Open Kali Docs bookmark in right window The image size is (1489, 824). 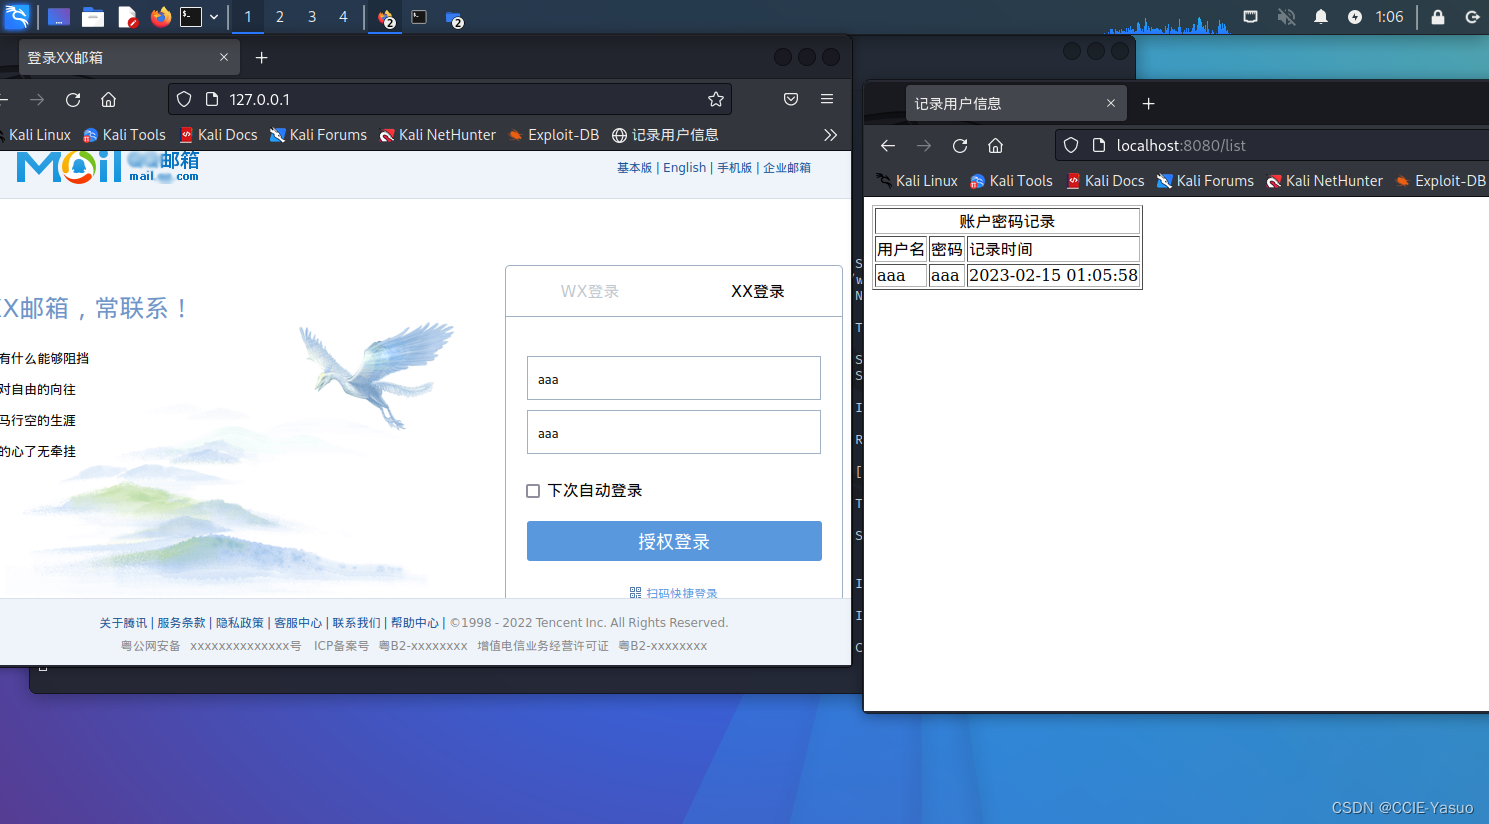1105,181
